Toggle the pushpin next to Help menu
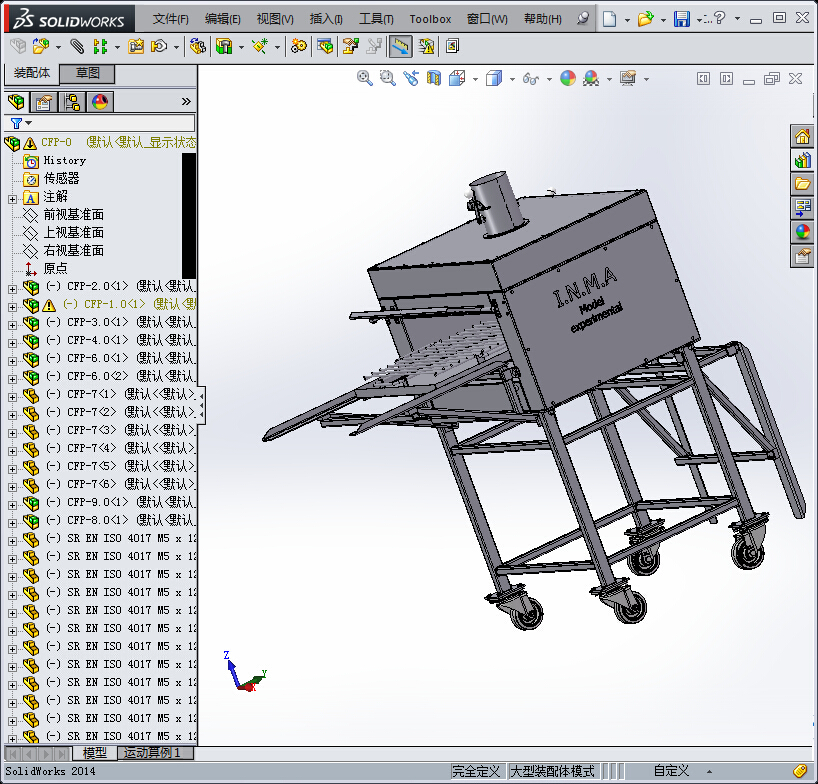 584,19
